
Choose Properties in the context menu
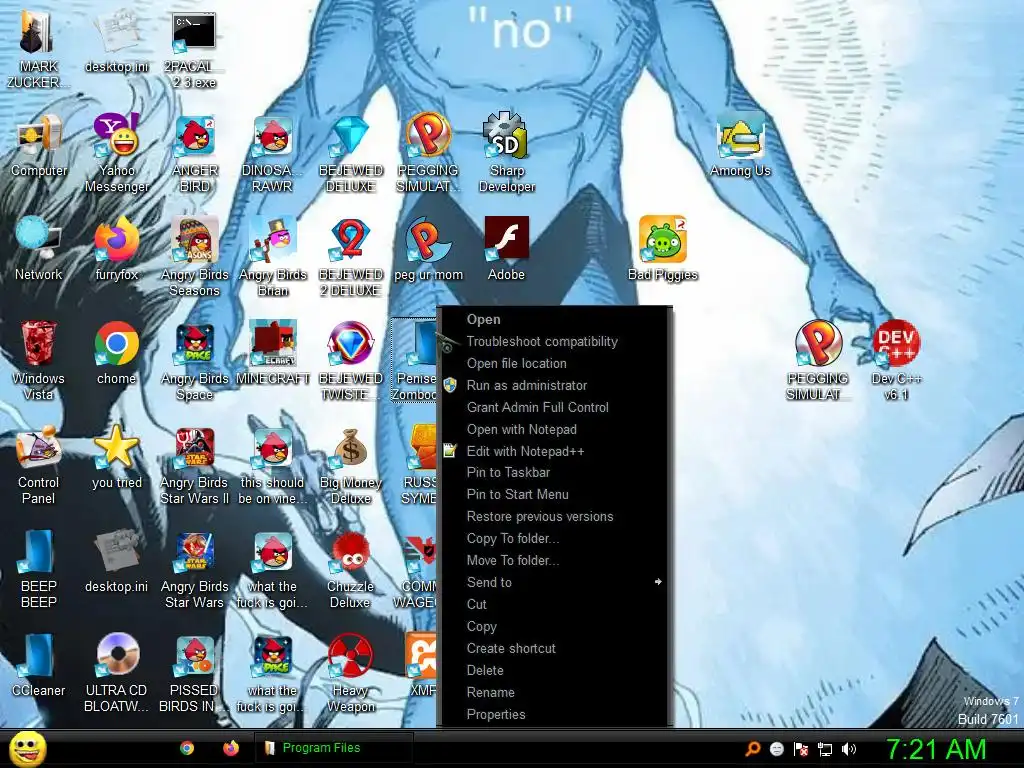(x=554, y=714)
